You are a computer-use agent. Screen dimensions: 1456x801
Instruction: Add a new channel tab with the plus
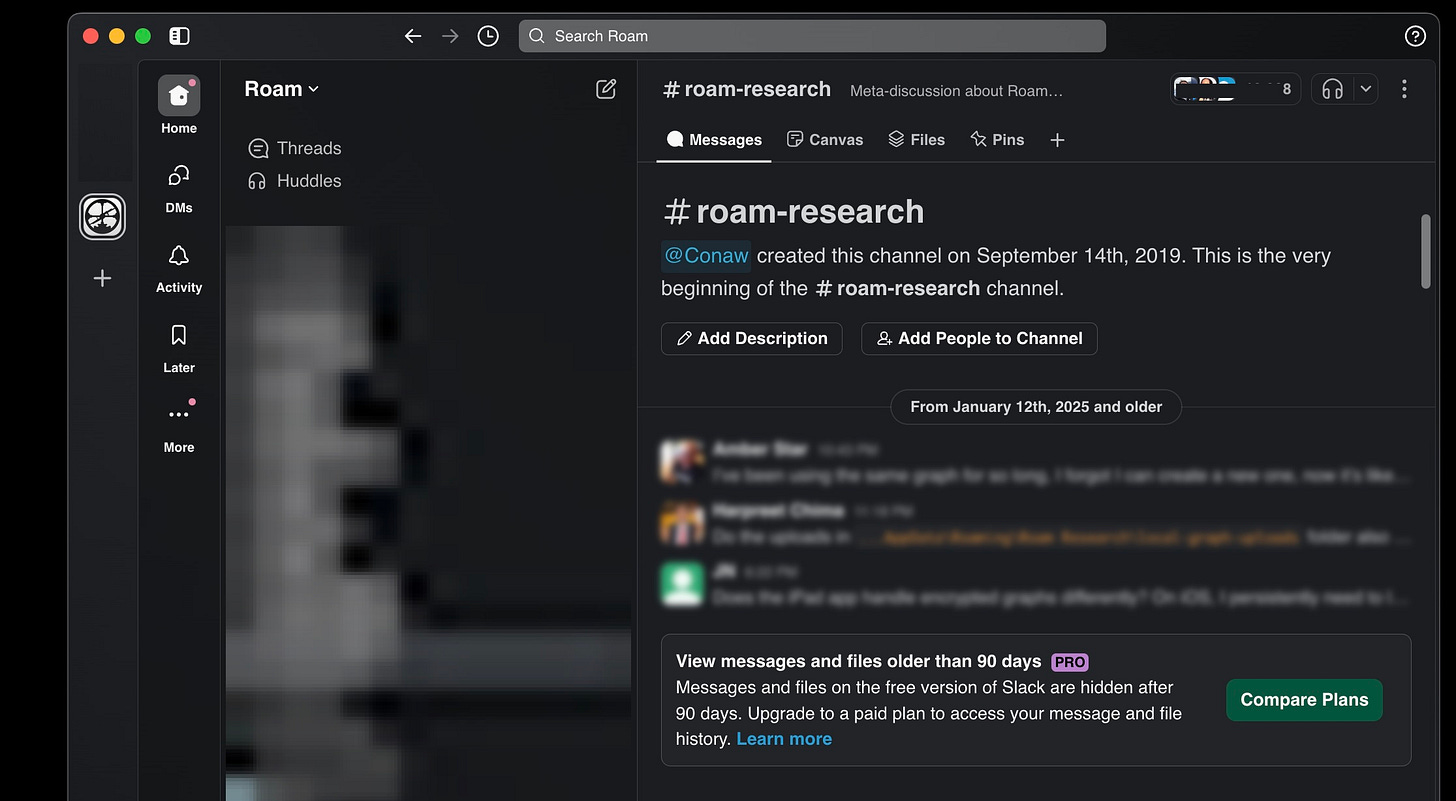1057,140
